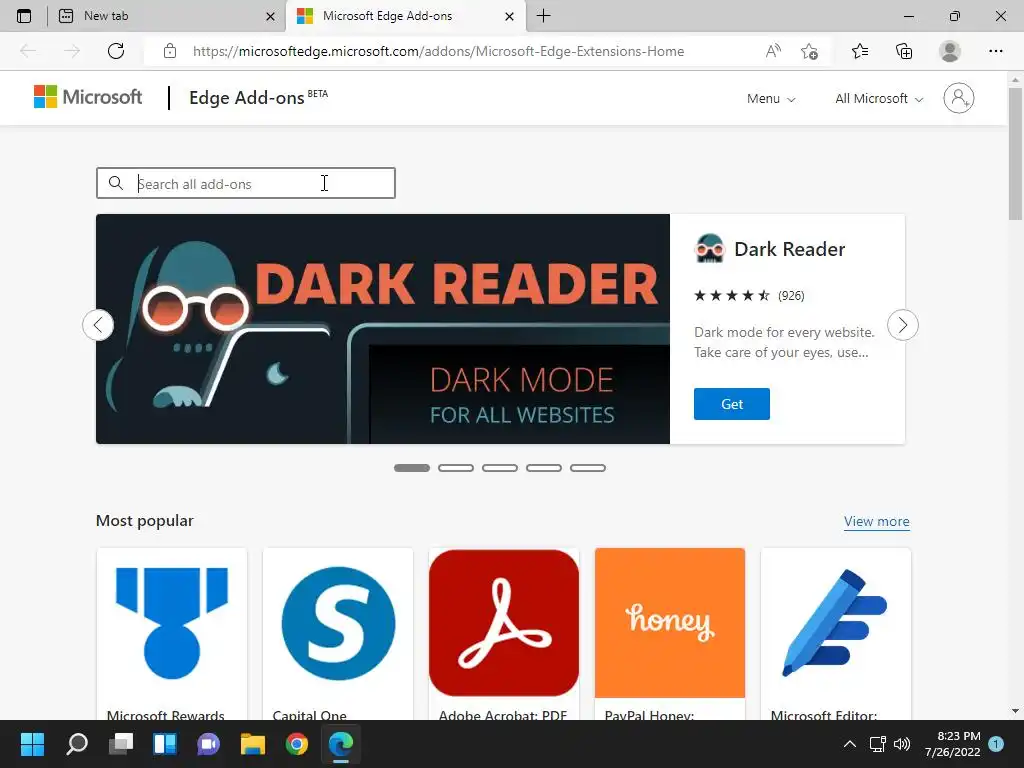Select the fourth carousel indicator
Screen dimensions: 1024x768
pos(544,468)
